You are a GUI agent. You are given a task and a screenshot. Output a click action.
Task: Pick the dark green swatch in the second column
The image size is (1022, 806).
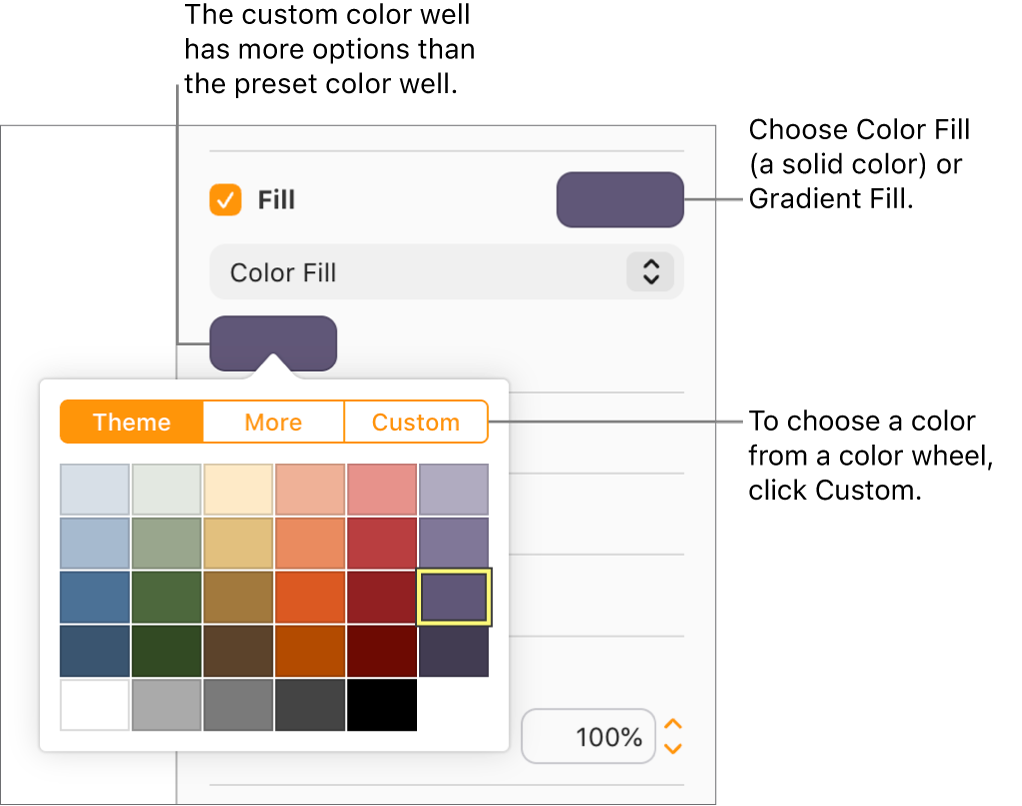(x=166, y=650)
